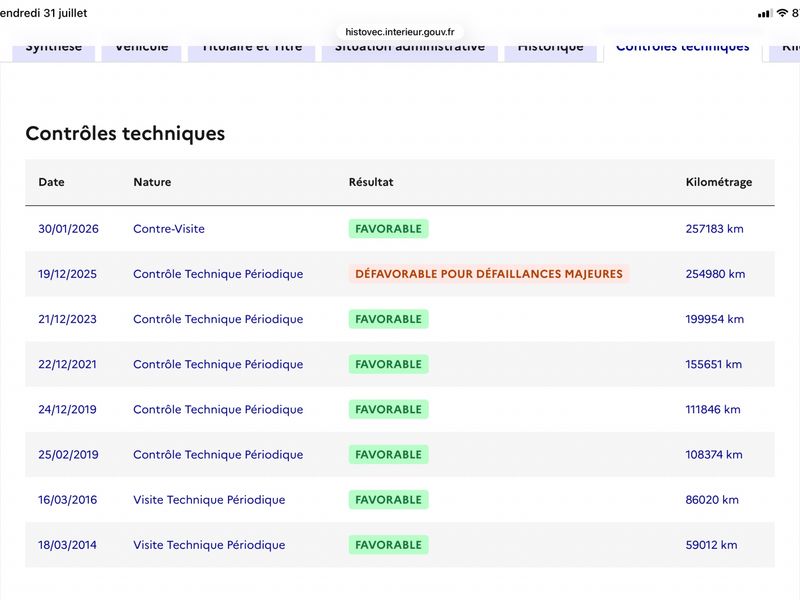Select the 155651 km mileage

pyautogui.click(x=713, y=364)
